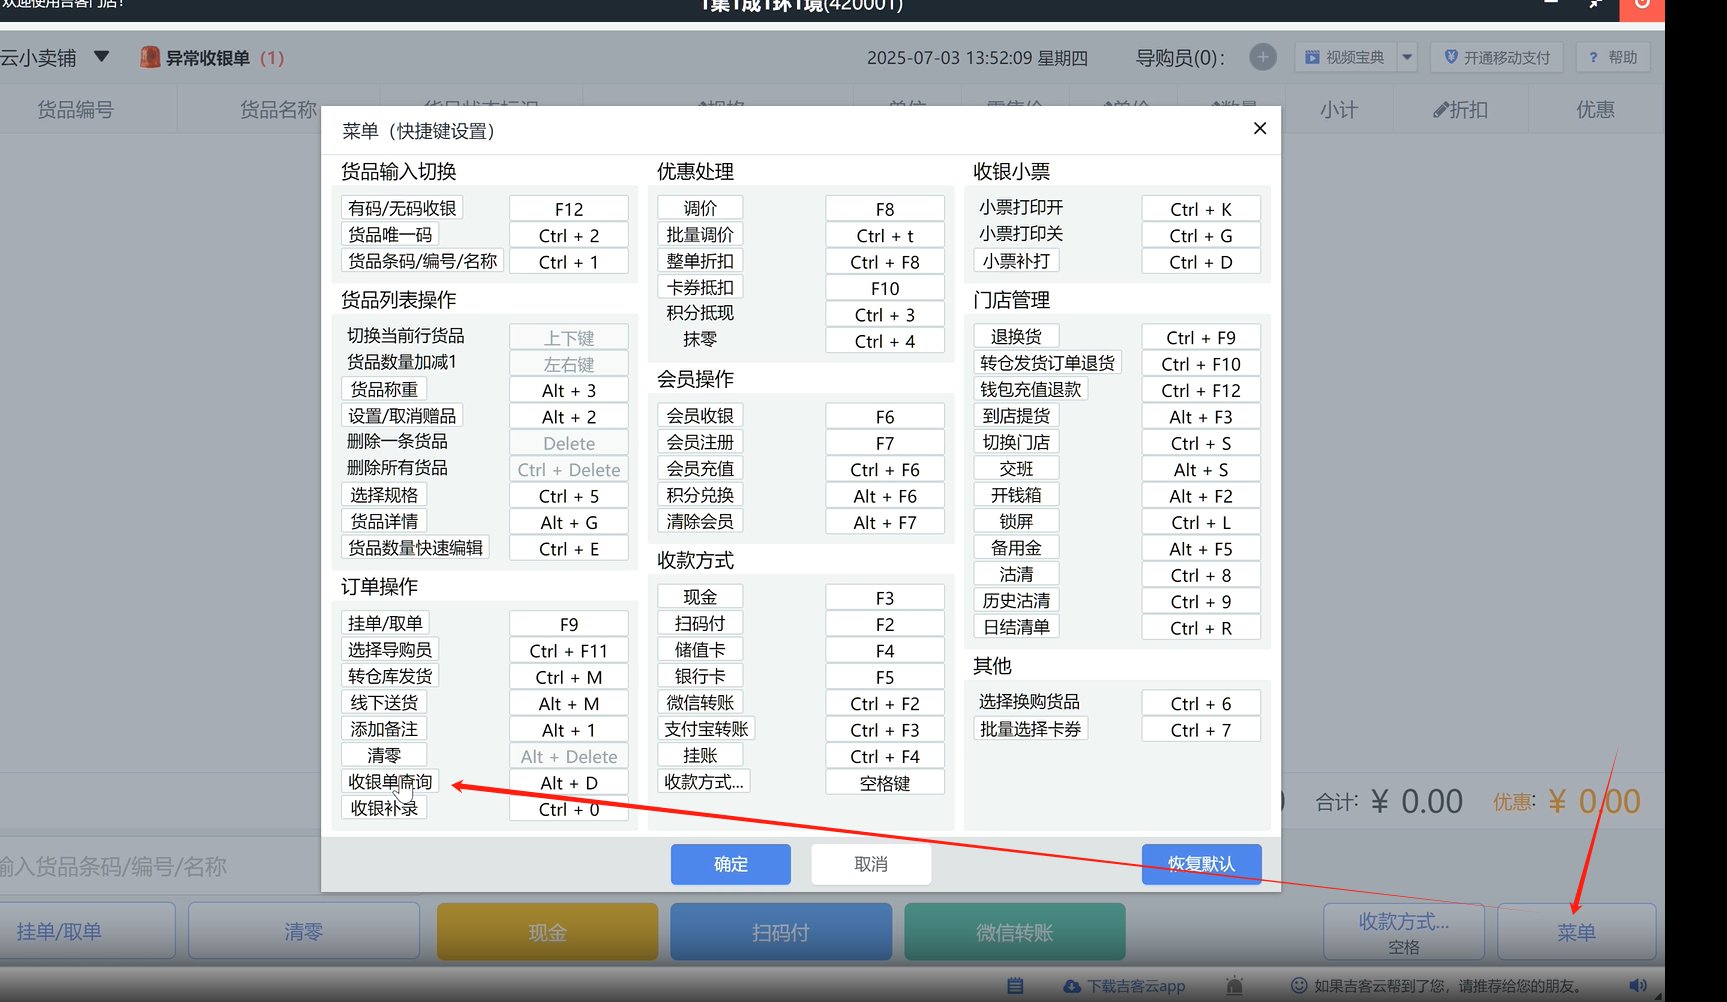Image resolution: width=1727 pixels, height=1002 pixels.
Task: Click the speaker icon in status bar
Action: [1637, 986]
